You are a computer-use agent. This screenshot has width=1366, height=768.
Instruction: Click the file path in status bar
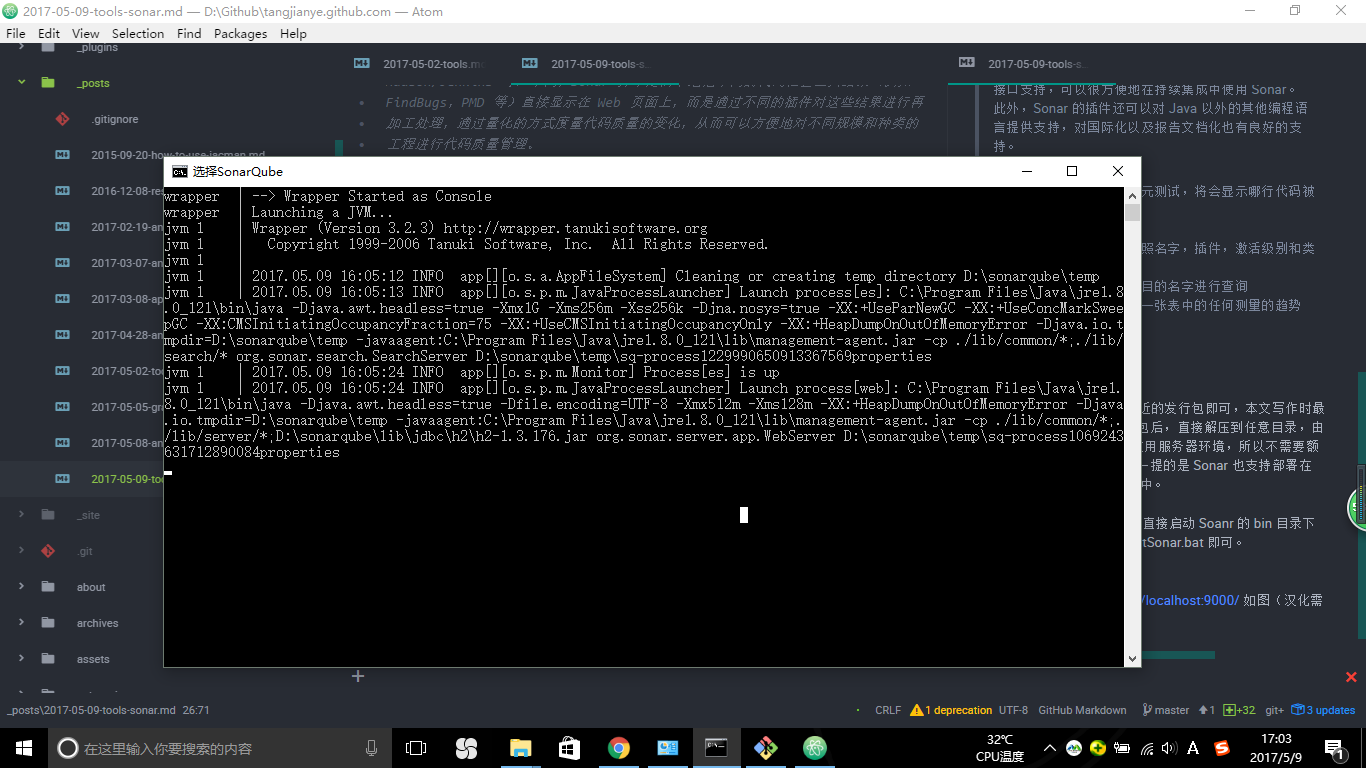tap(91, 710)
